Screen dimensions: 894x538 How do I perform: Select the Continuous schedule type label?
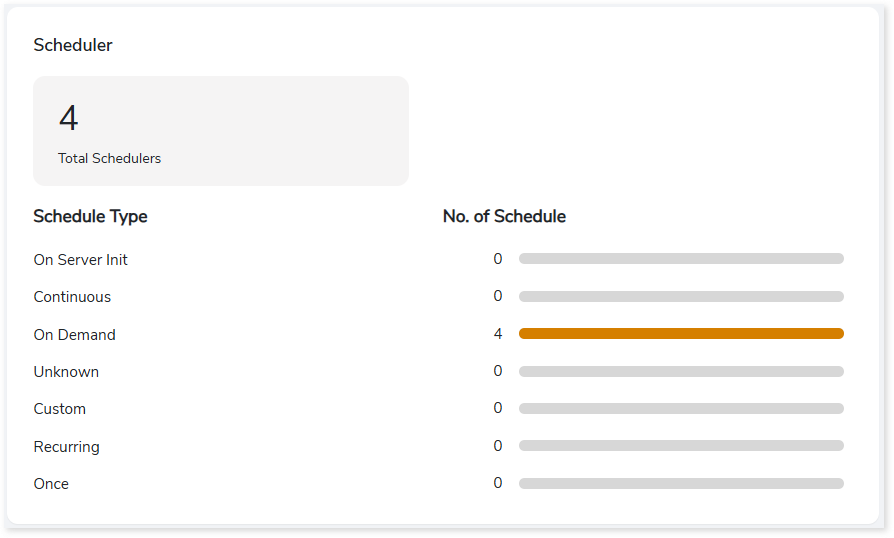click(72, 297)
